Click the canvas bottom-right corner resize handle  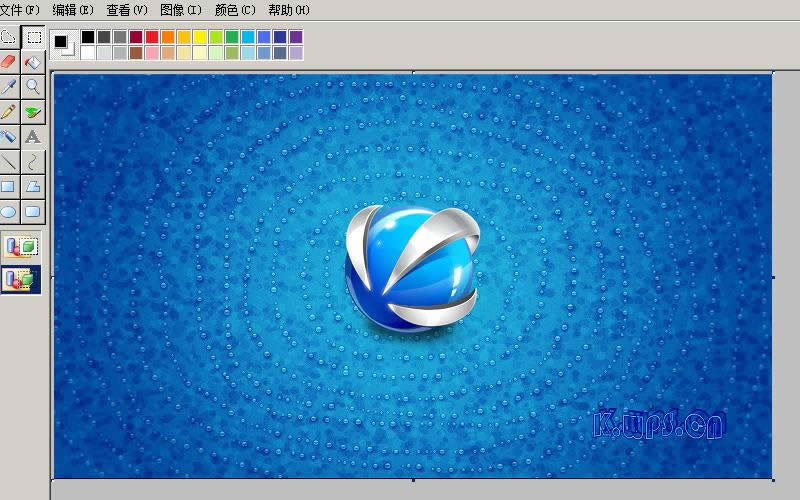773,480
